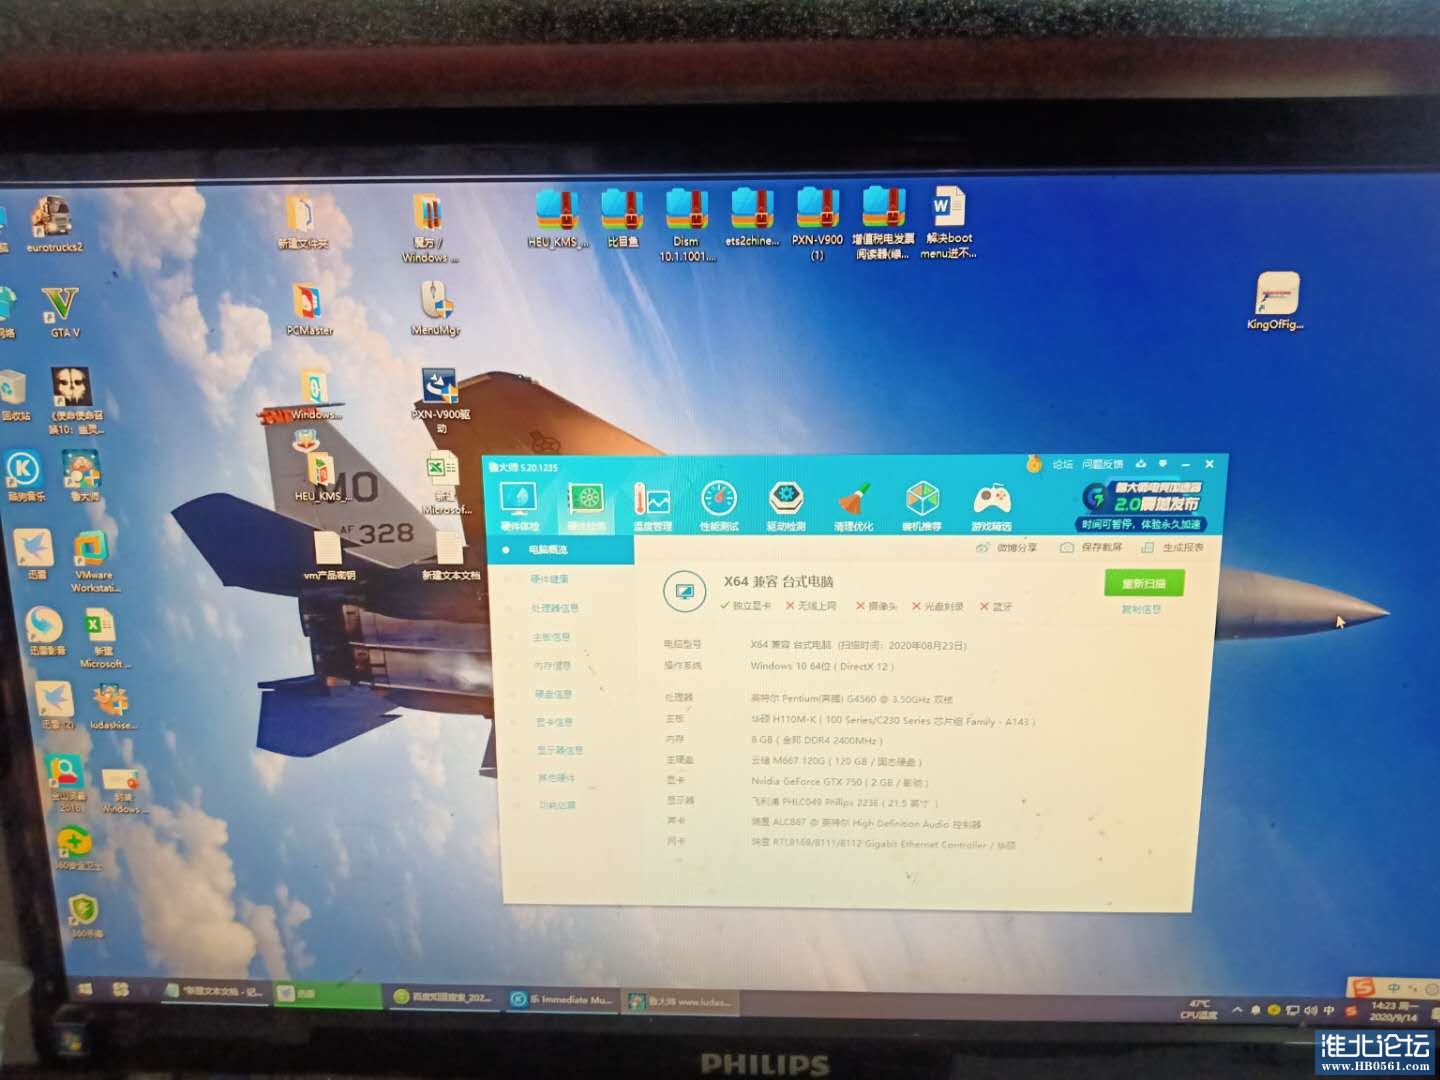
Task: Open 比目鱼 archive icon
Action: [622, 218]
